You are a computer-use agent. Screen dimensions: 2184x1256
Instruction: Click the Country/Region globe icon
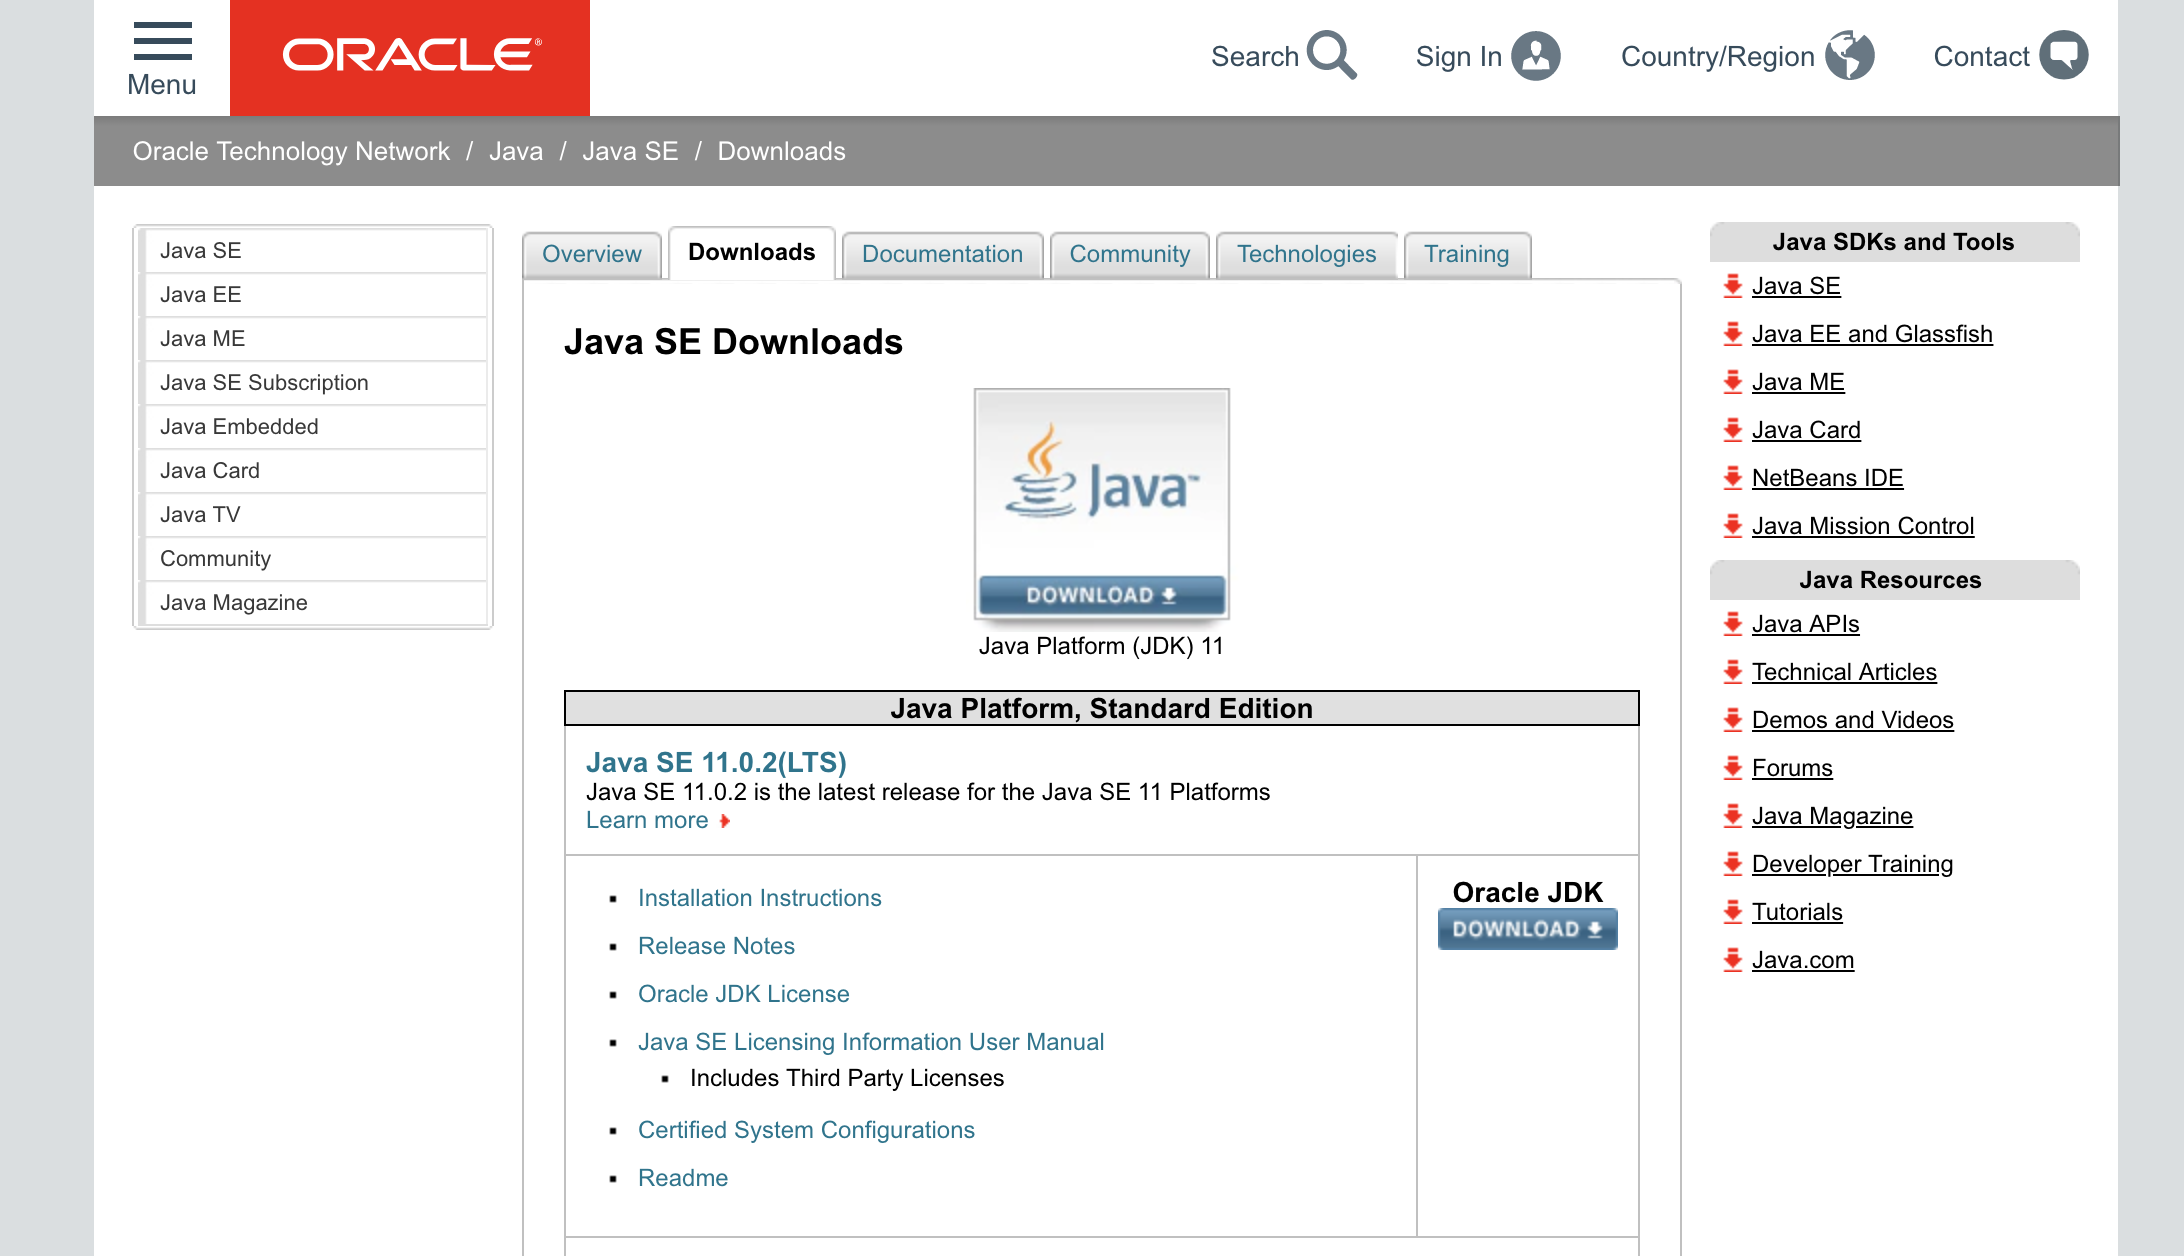[x=1849, y=56]
